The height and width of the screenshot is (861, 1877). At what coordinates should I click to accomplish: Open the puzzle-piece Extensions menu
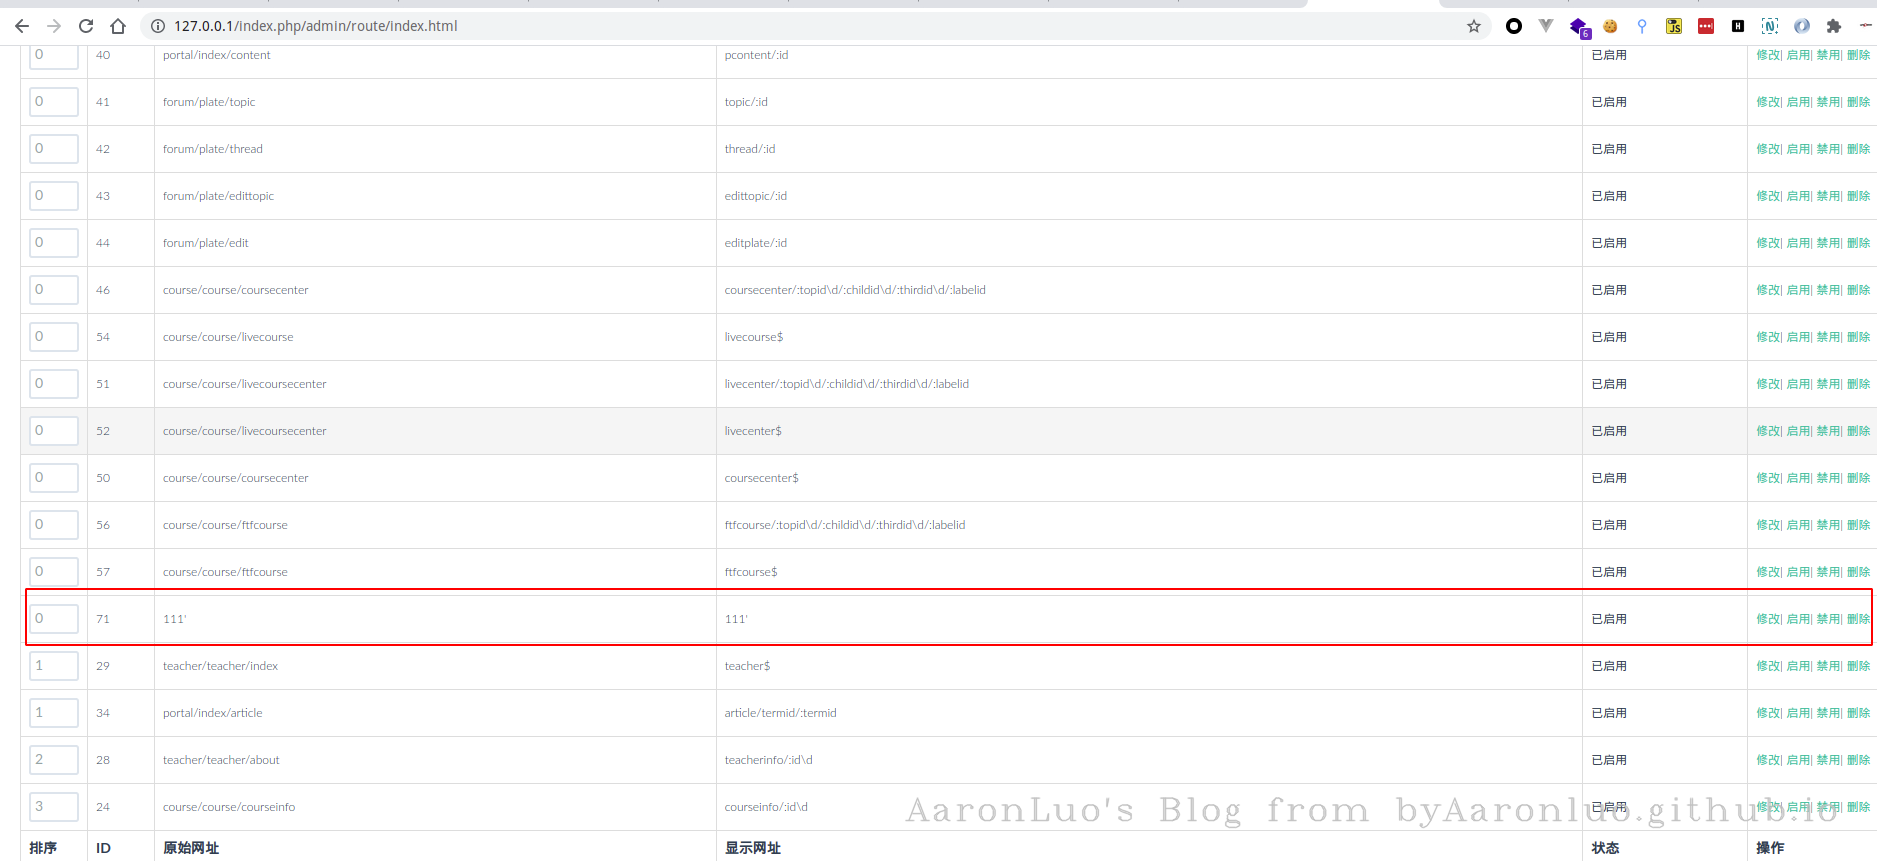[x=1833, y=26]
